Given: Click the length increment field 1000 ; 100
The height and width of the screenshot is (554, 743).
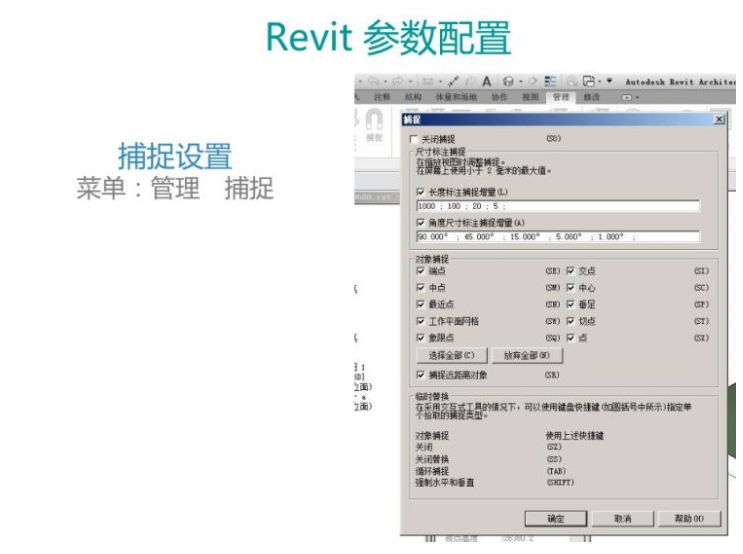Looking at the screenshot, I should (558, 206).
